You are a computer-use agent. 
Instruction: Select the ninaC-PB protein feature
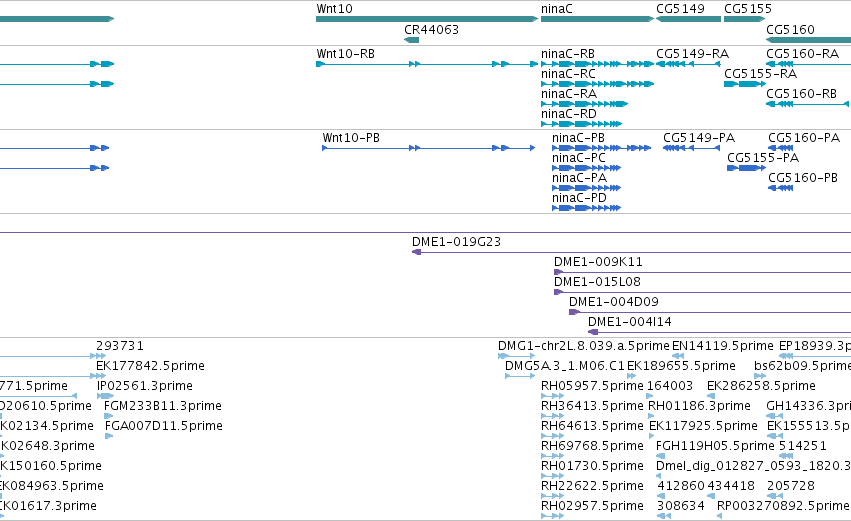click(601, 148)
